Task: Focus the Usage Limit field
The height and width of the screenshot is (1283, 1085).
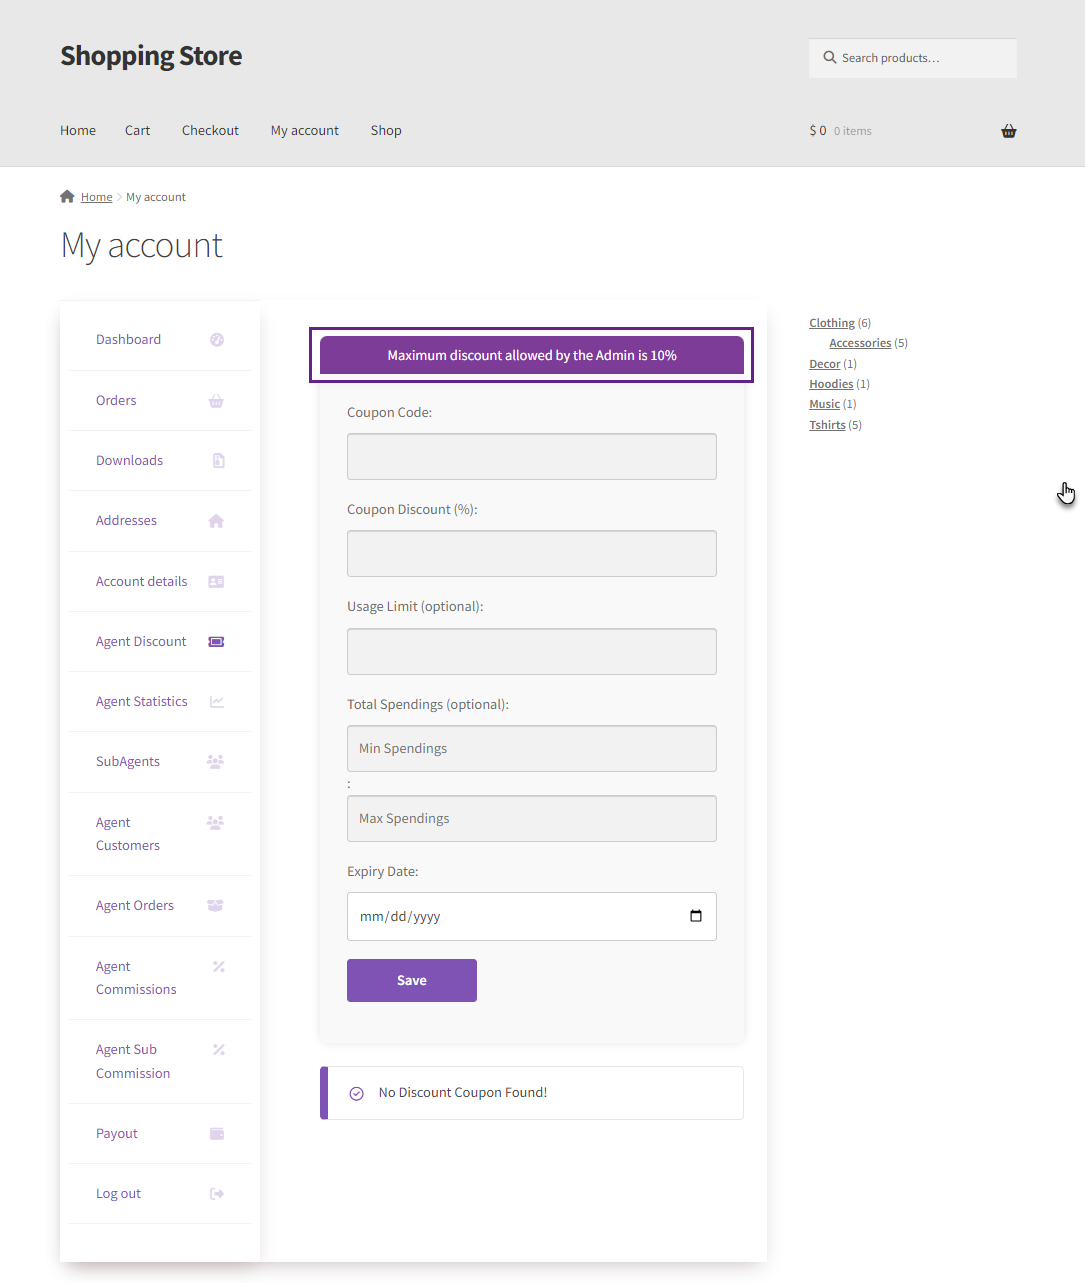Action: pos(532,651)
